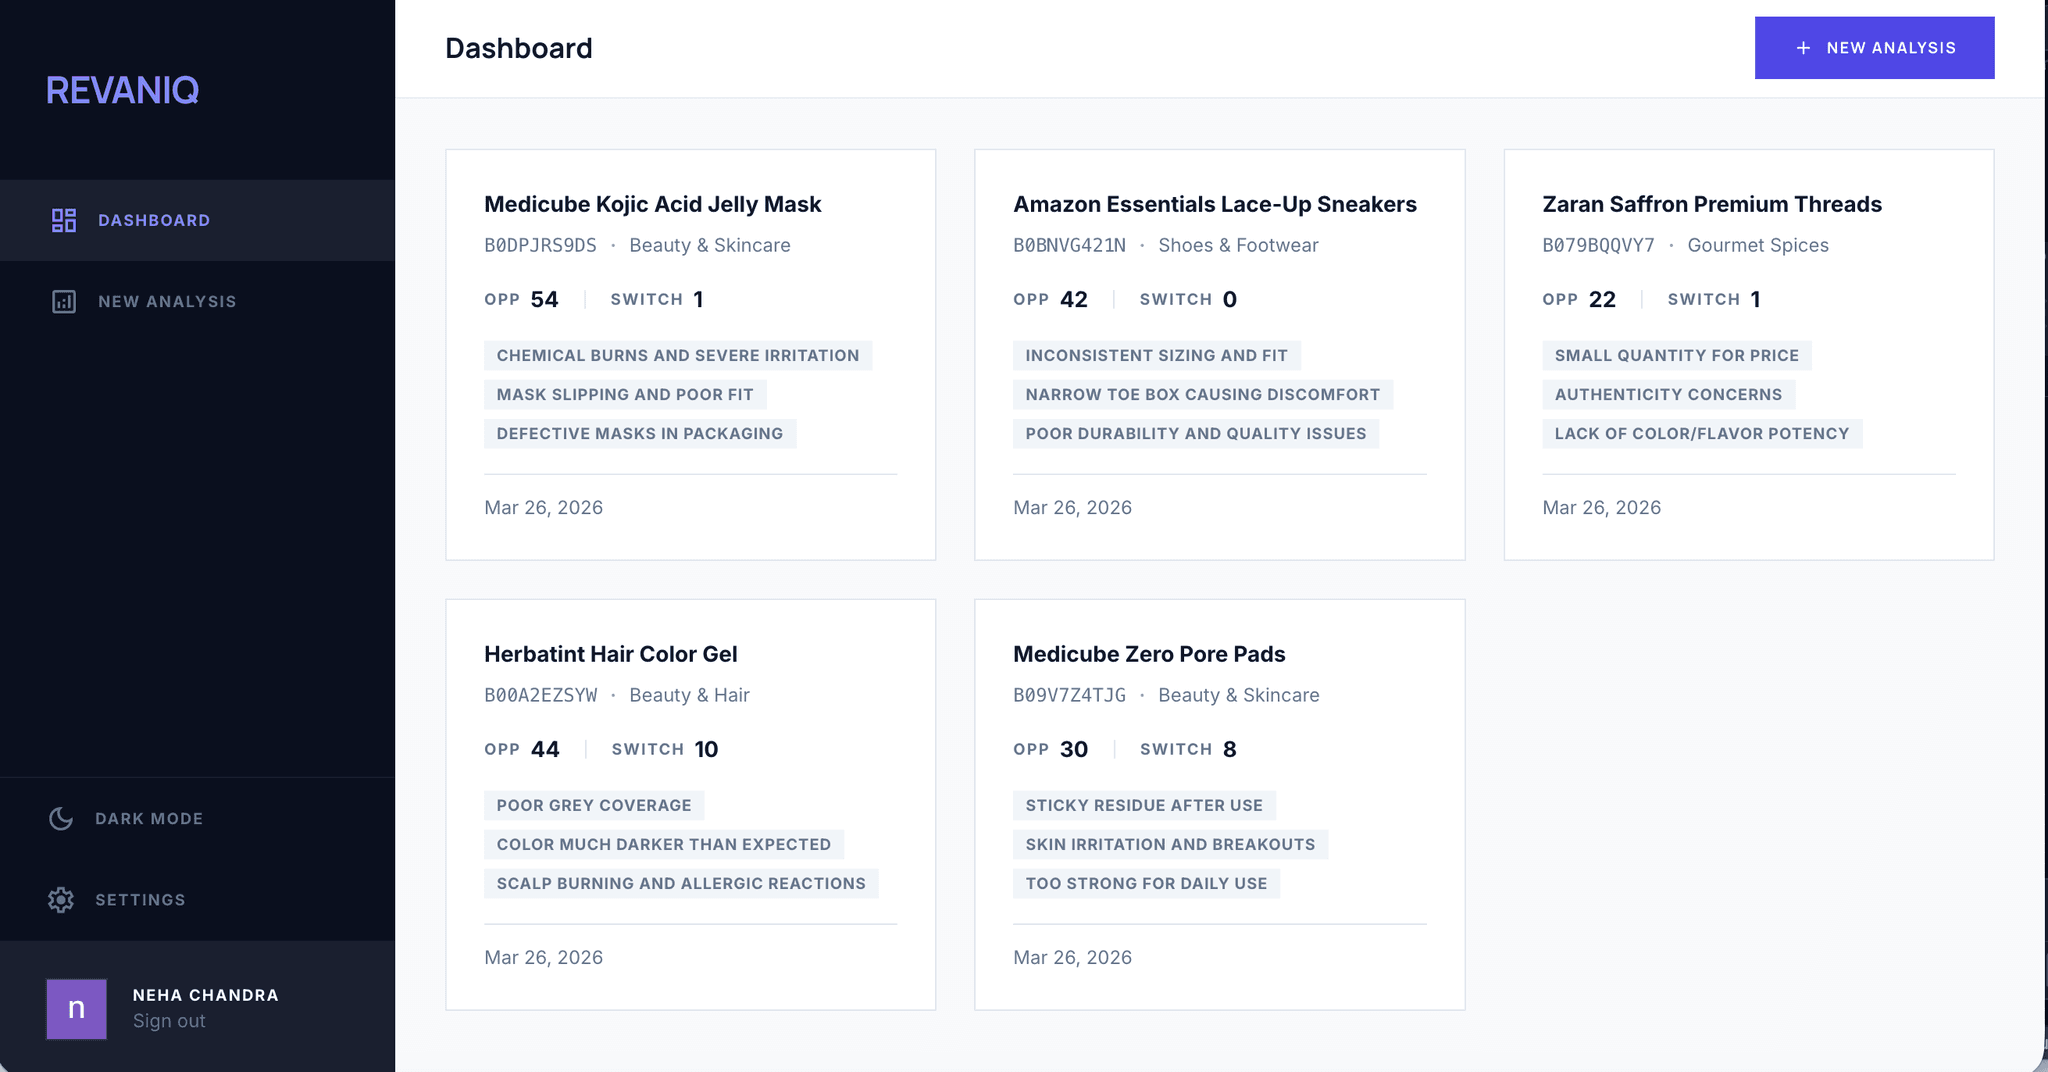Screen dimensions: 2048x1072
Task: Open the Medicube Kojic Acid Jelly Mask card
Action: click(x=690, y=355)
